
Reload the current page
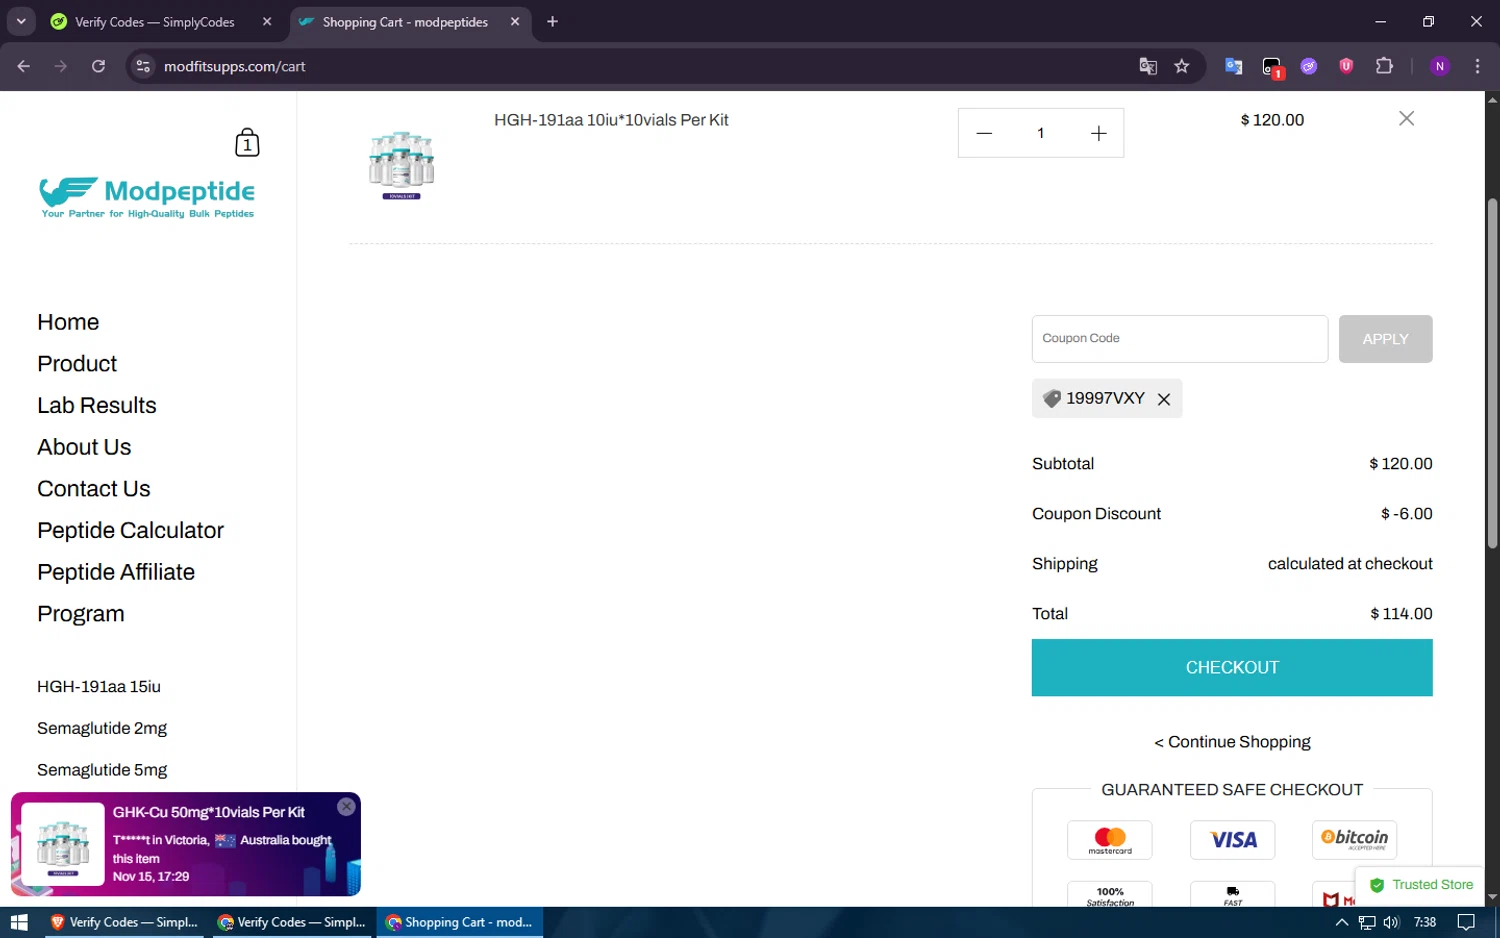point(98,66)
